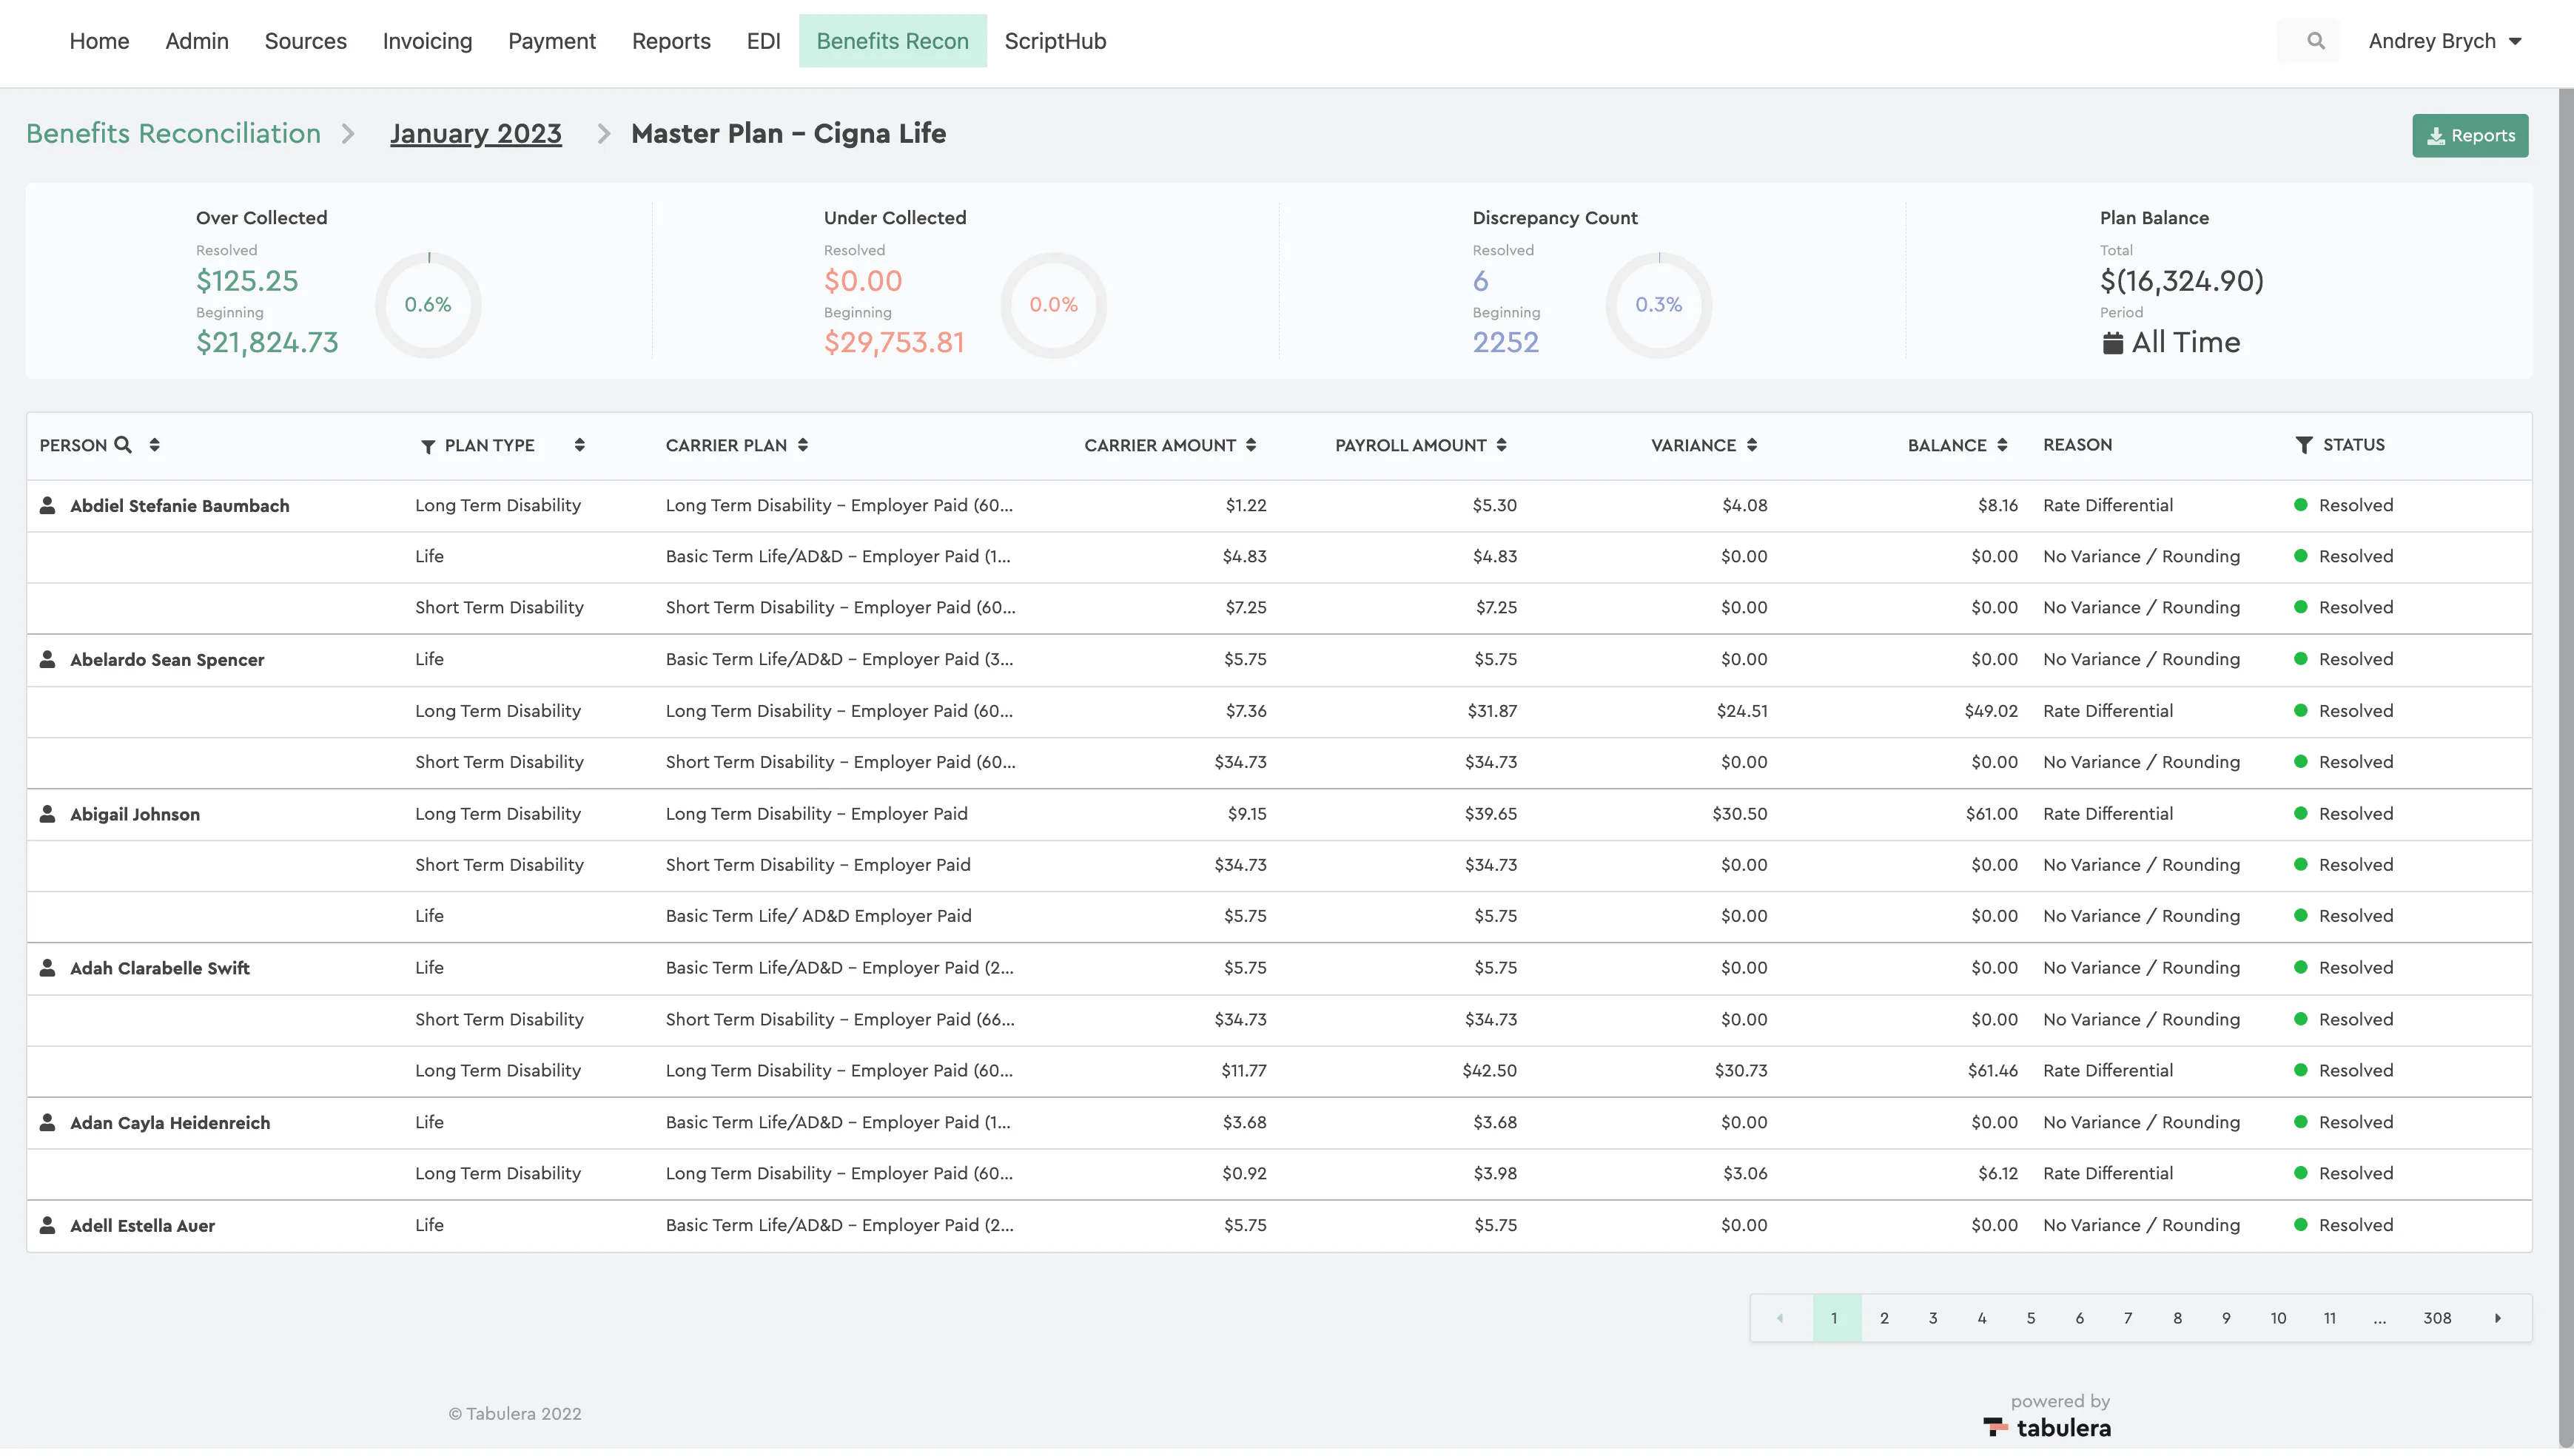Sort by Carrier Amount column arrows
The height and width of the screenshot is (1456, 2574).
click(x=1251, y=445)
